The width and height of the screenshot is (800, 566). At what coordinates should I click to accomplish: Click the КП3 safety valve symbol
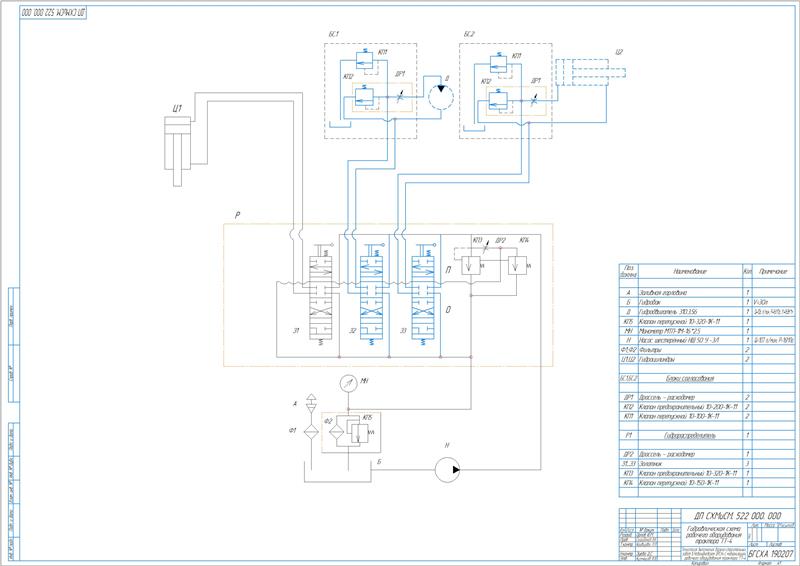point(470,266)
